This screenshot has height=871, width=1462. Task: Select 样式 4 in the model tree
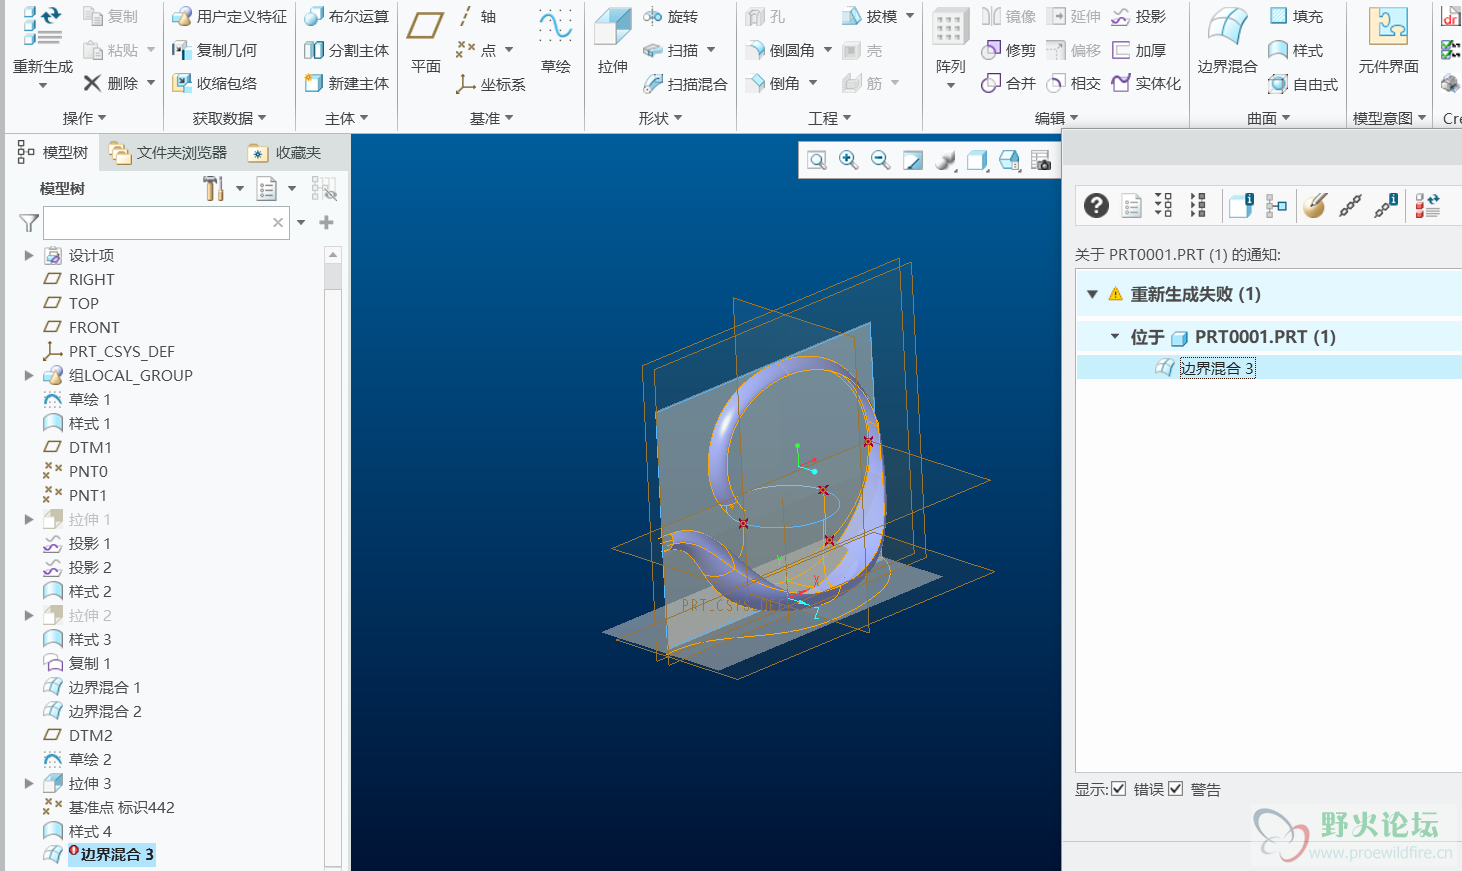(90, 831)
